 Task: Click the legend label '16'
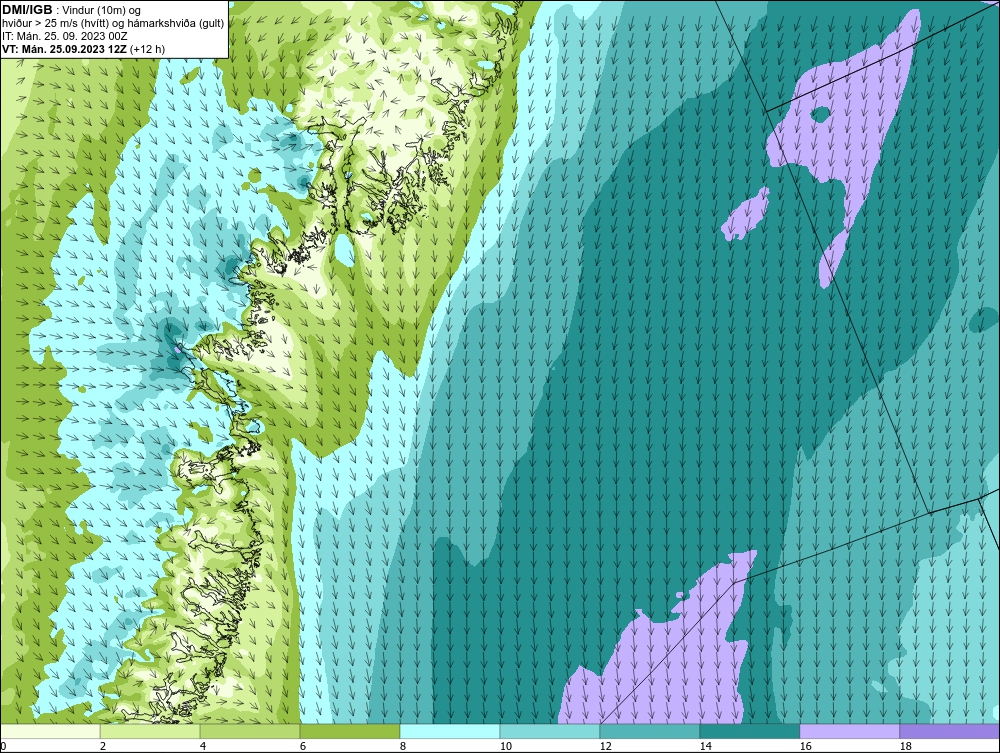(806, 746)
